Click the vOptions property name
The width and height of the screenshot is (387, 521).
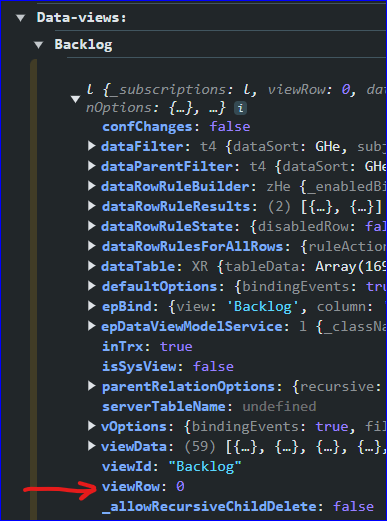[x=134, y=427]
